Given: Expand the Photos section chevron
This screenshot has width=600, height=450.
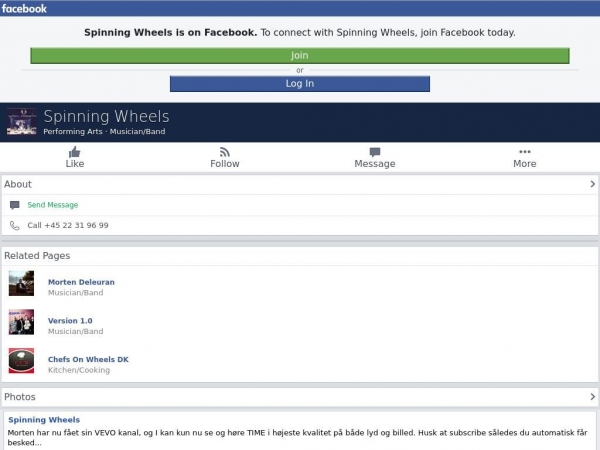Looking at the screenshot, I should (592, 397).
